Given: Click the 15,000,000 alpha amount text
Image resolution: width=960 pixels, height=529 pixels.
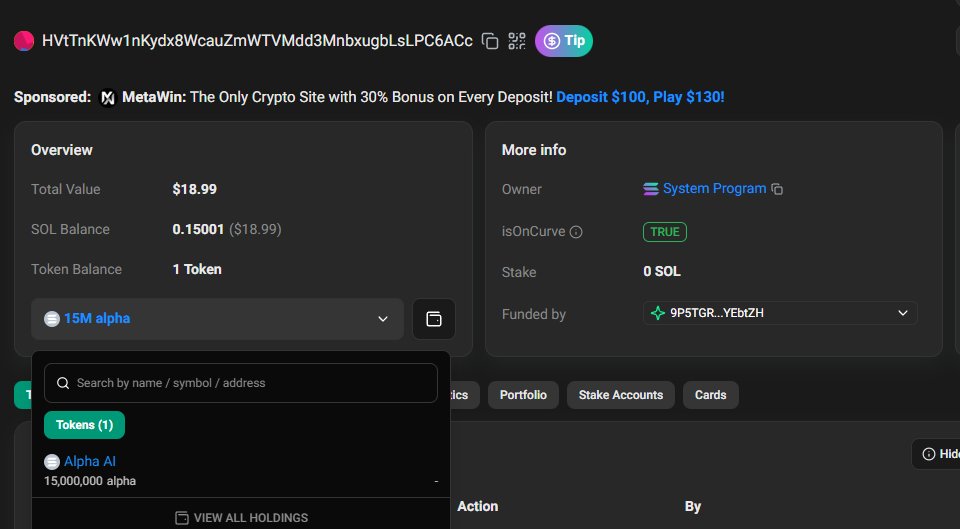Looking at the screenshot, I should pyautogui.click(x=90, y=481).
